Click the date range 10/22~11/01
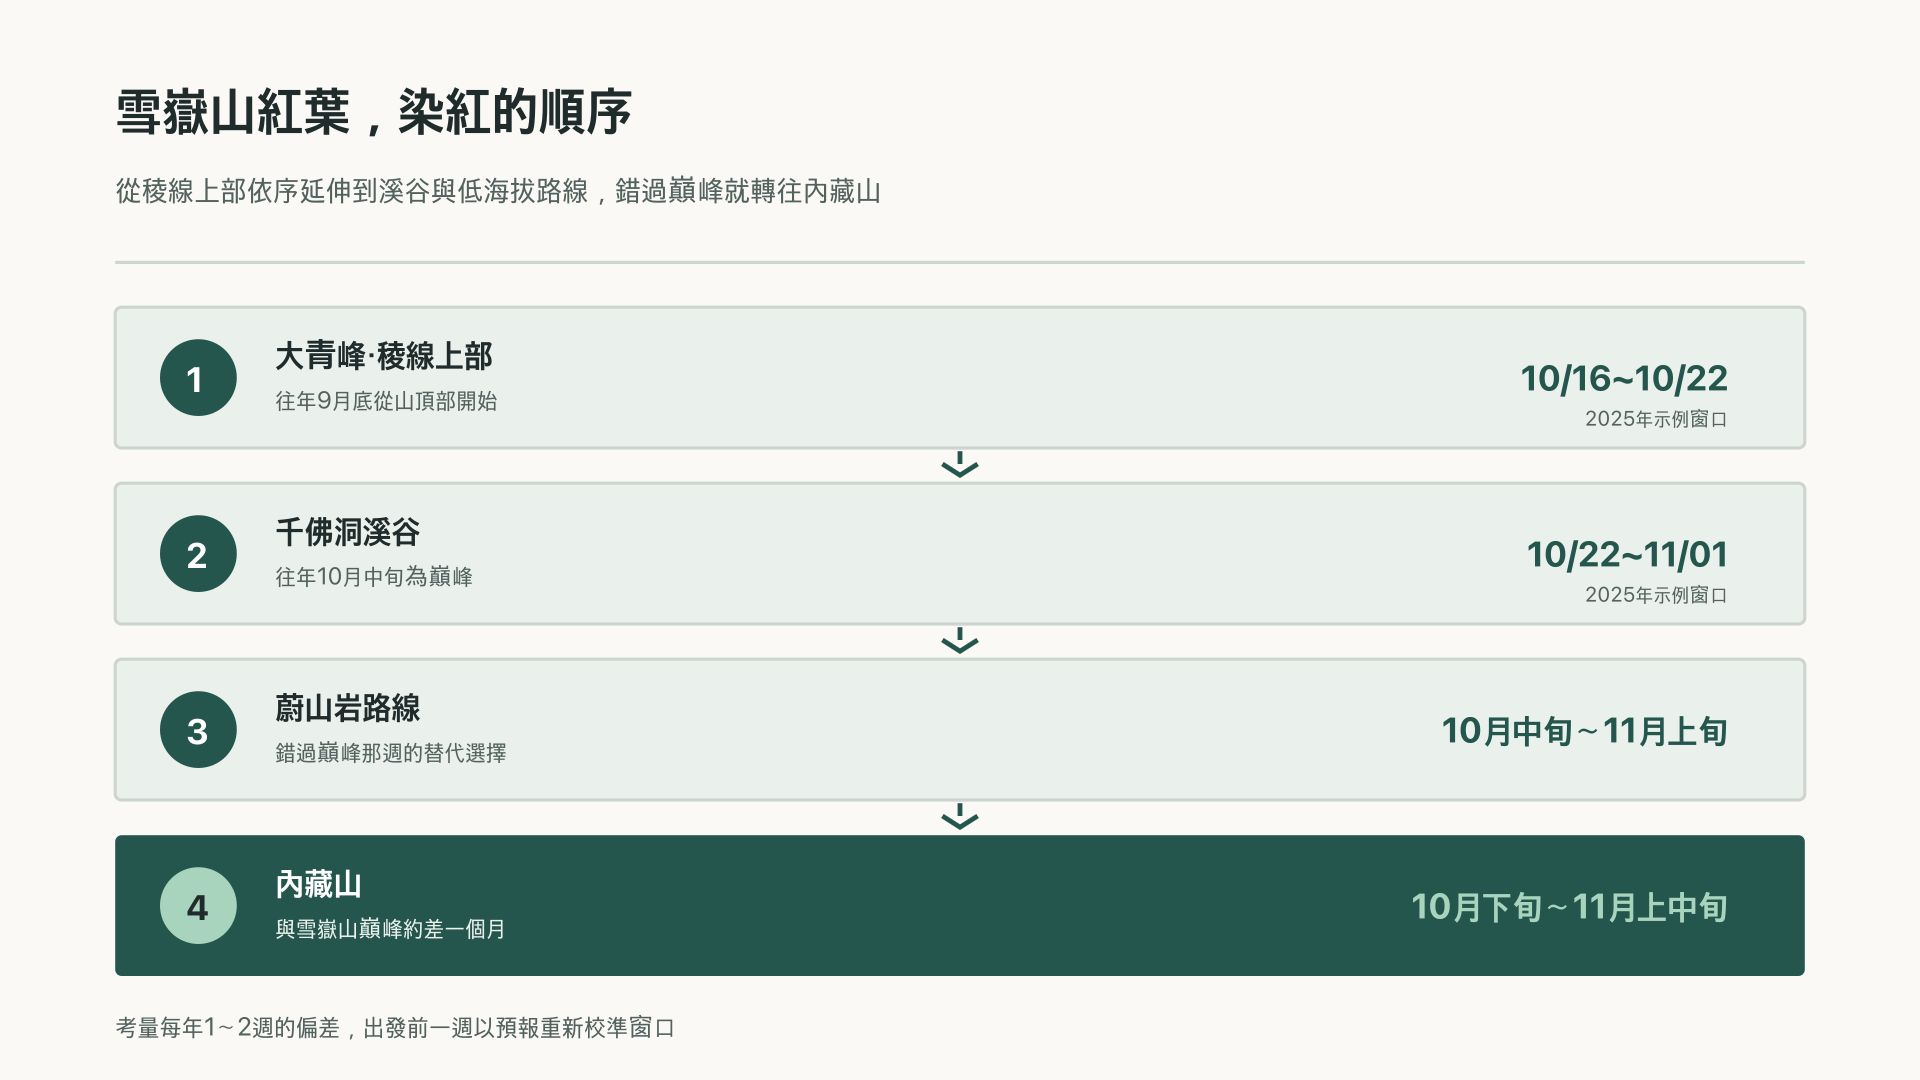1920x1080 pixels. (x=1627, y=554)
